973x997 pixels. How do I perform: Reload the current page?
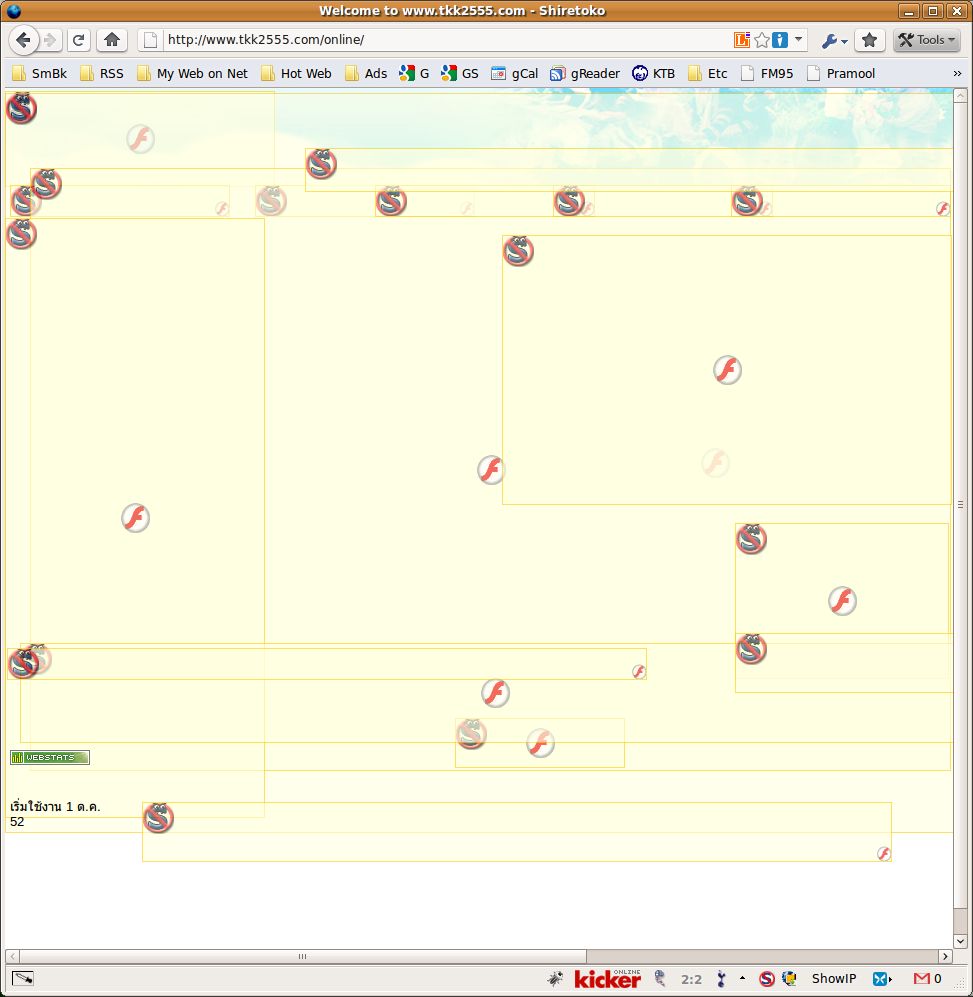pyautogui.click(x=78, y=40)
